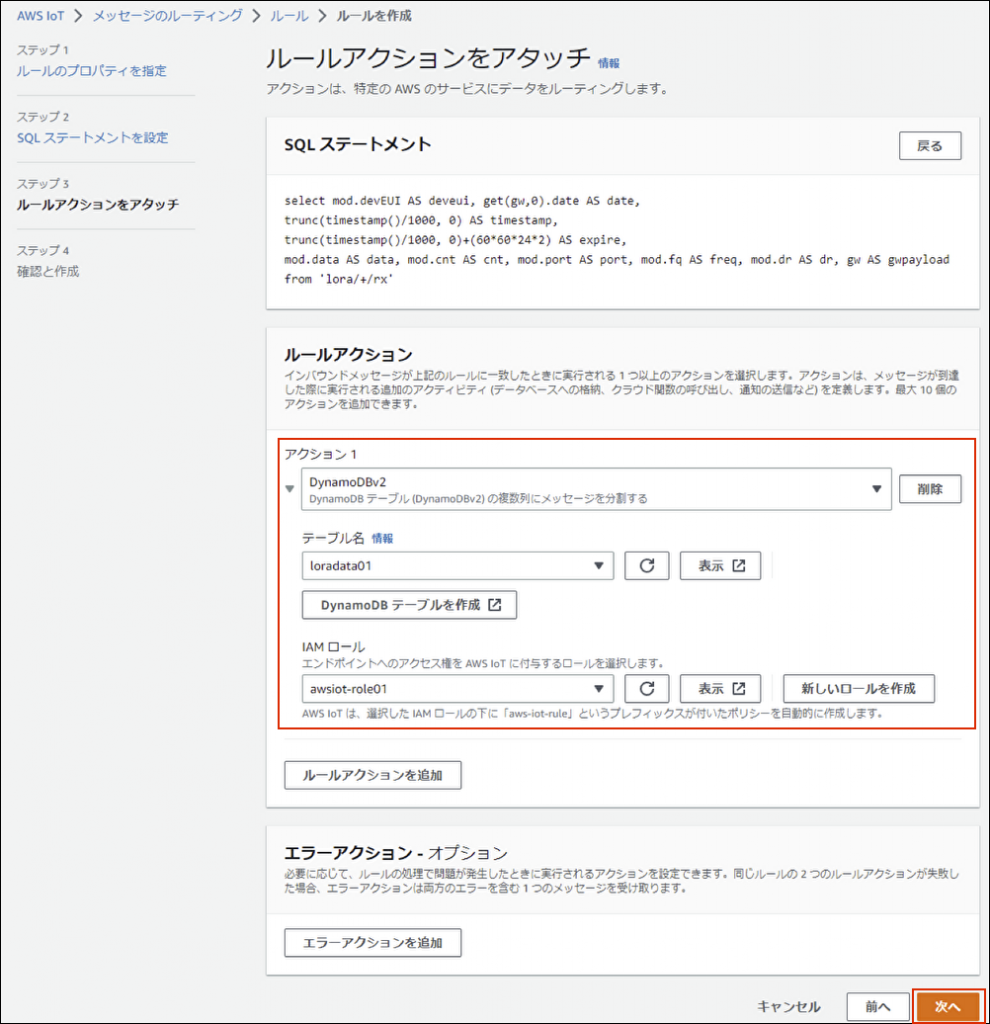Open the DynamoDBv2 action type dropdown
990x1024 pixels.
coord(596,489)
